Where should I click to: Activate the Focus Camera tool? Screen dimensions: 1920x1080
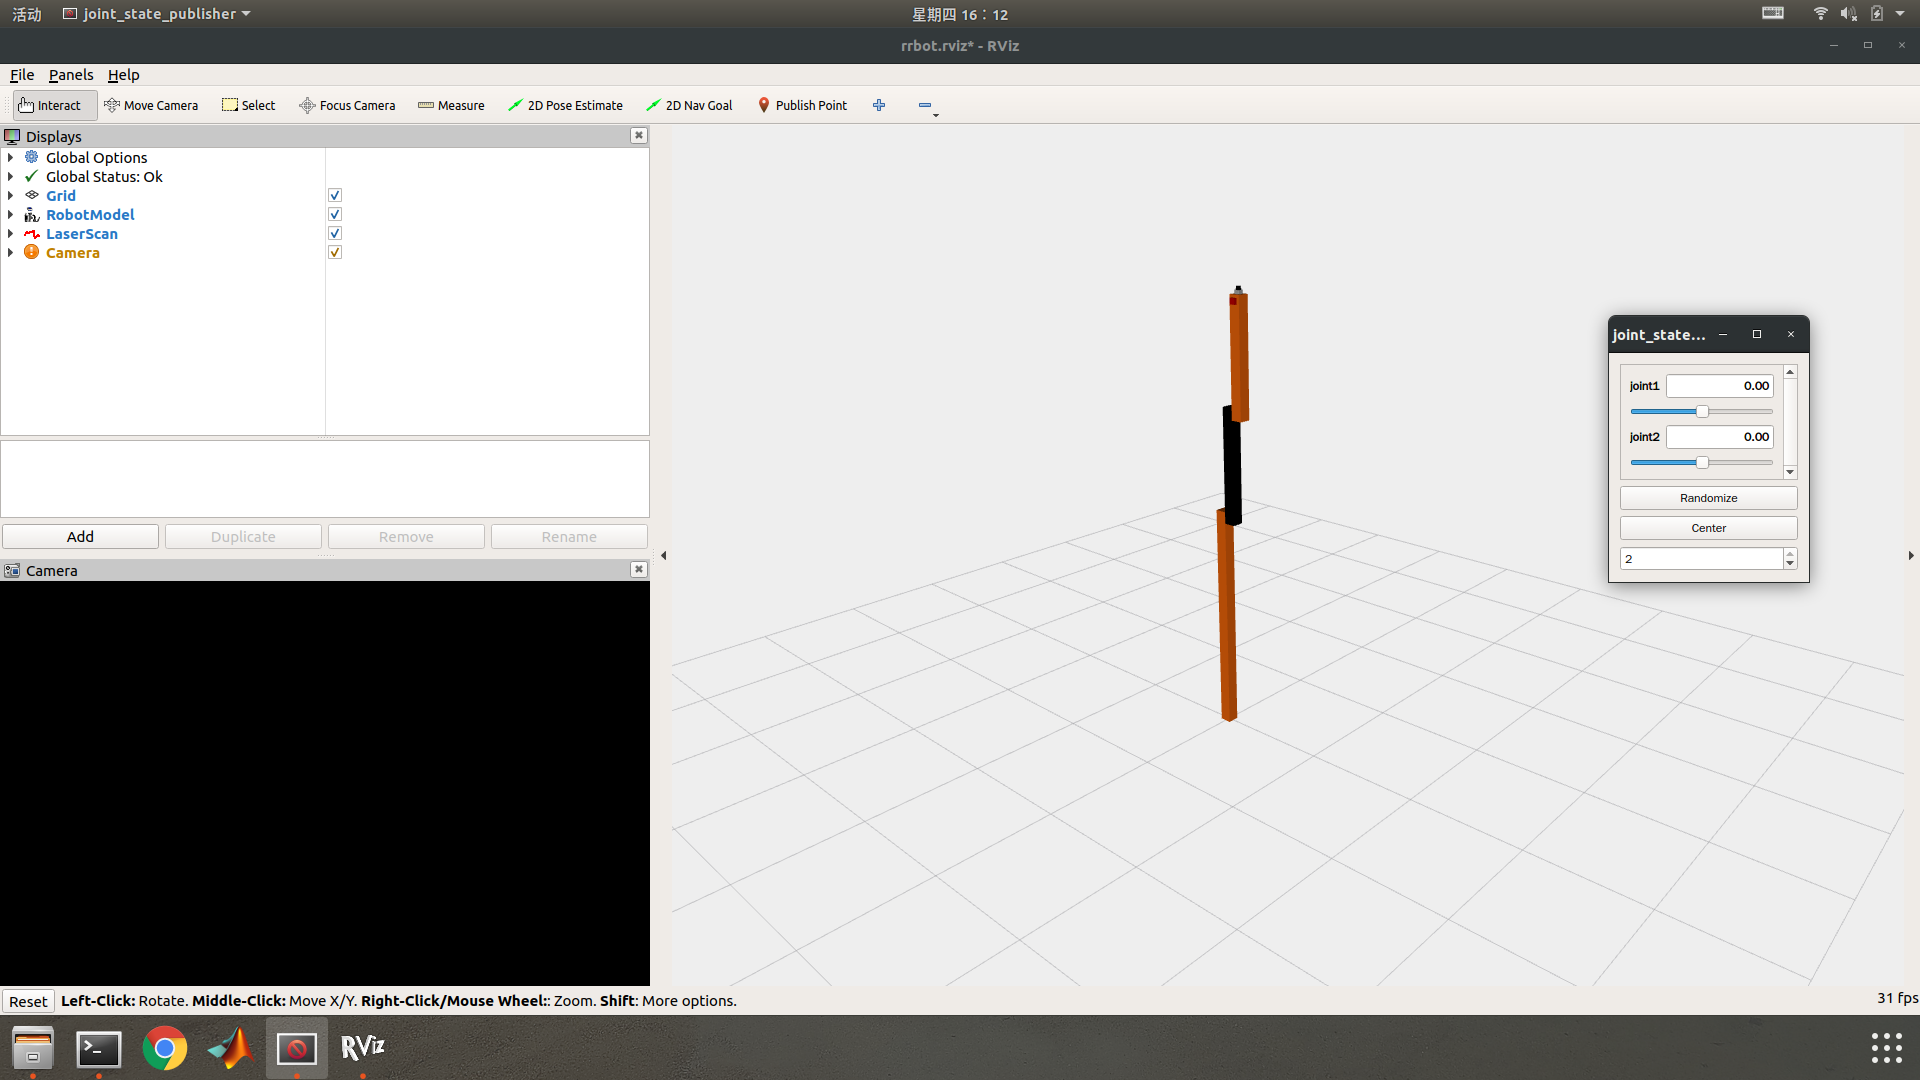tap(347, 105)
